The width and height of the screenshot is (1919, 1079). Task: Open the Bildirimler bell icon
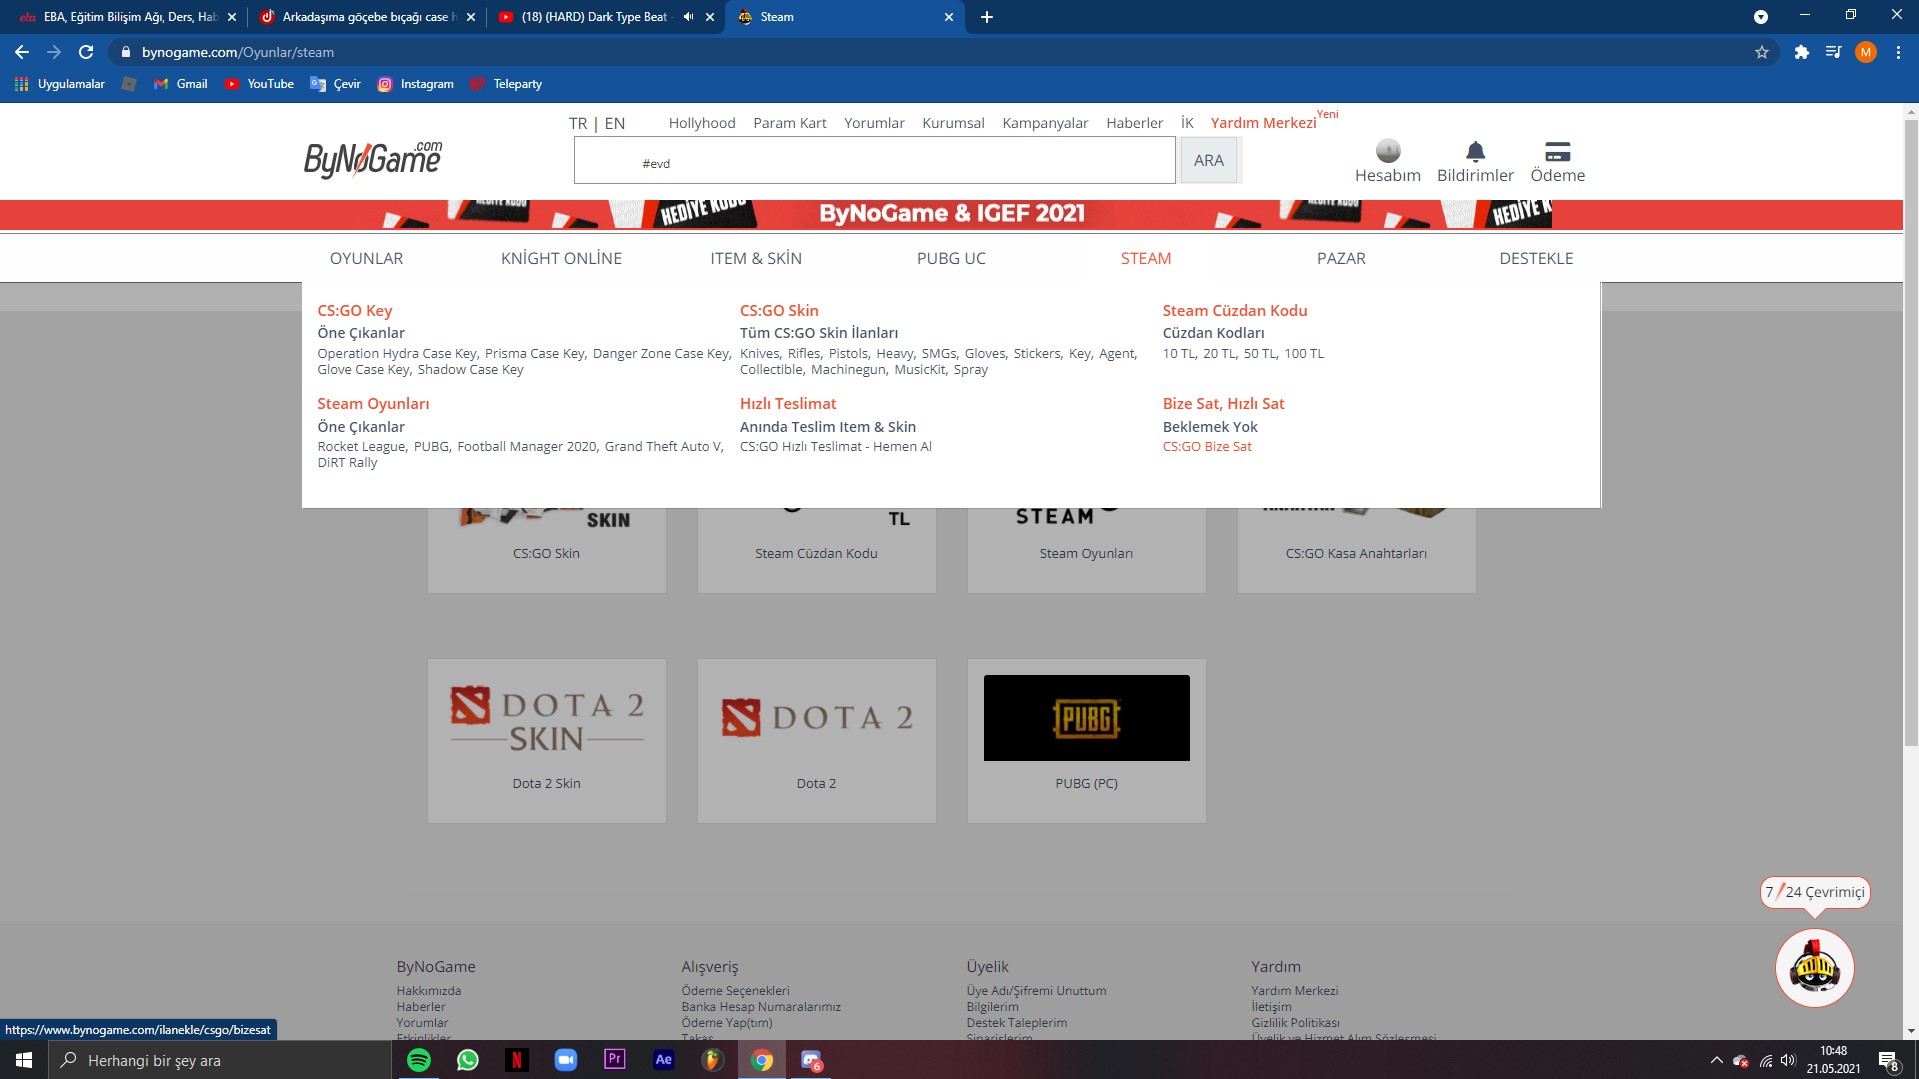click(1475, 151)
